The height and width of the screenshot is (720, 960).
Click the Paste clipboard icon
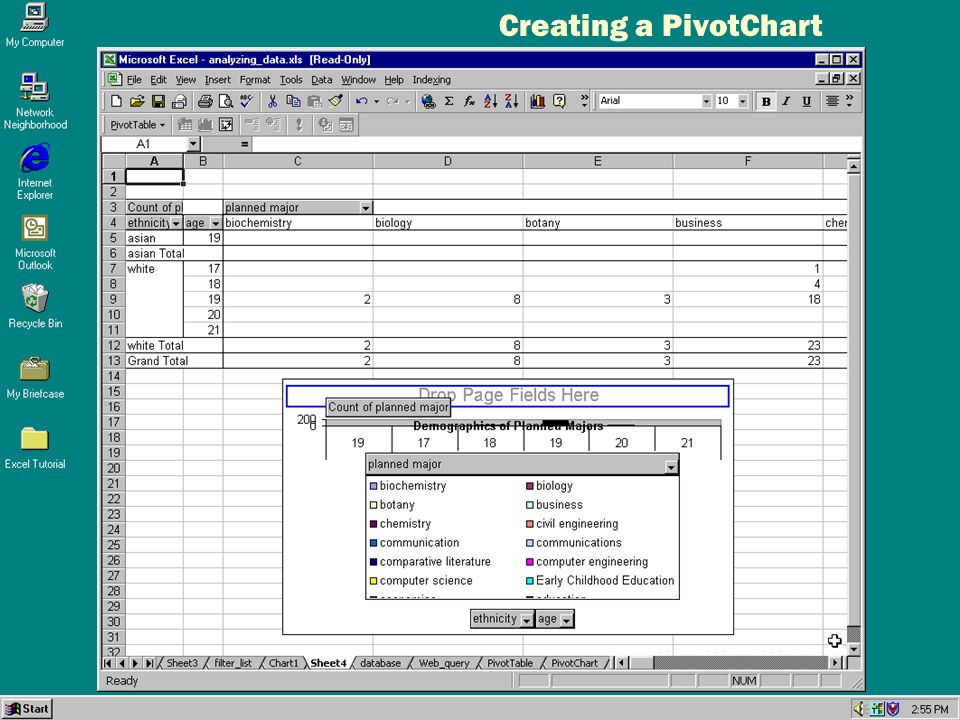click(314, 102)
